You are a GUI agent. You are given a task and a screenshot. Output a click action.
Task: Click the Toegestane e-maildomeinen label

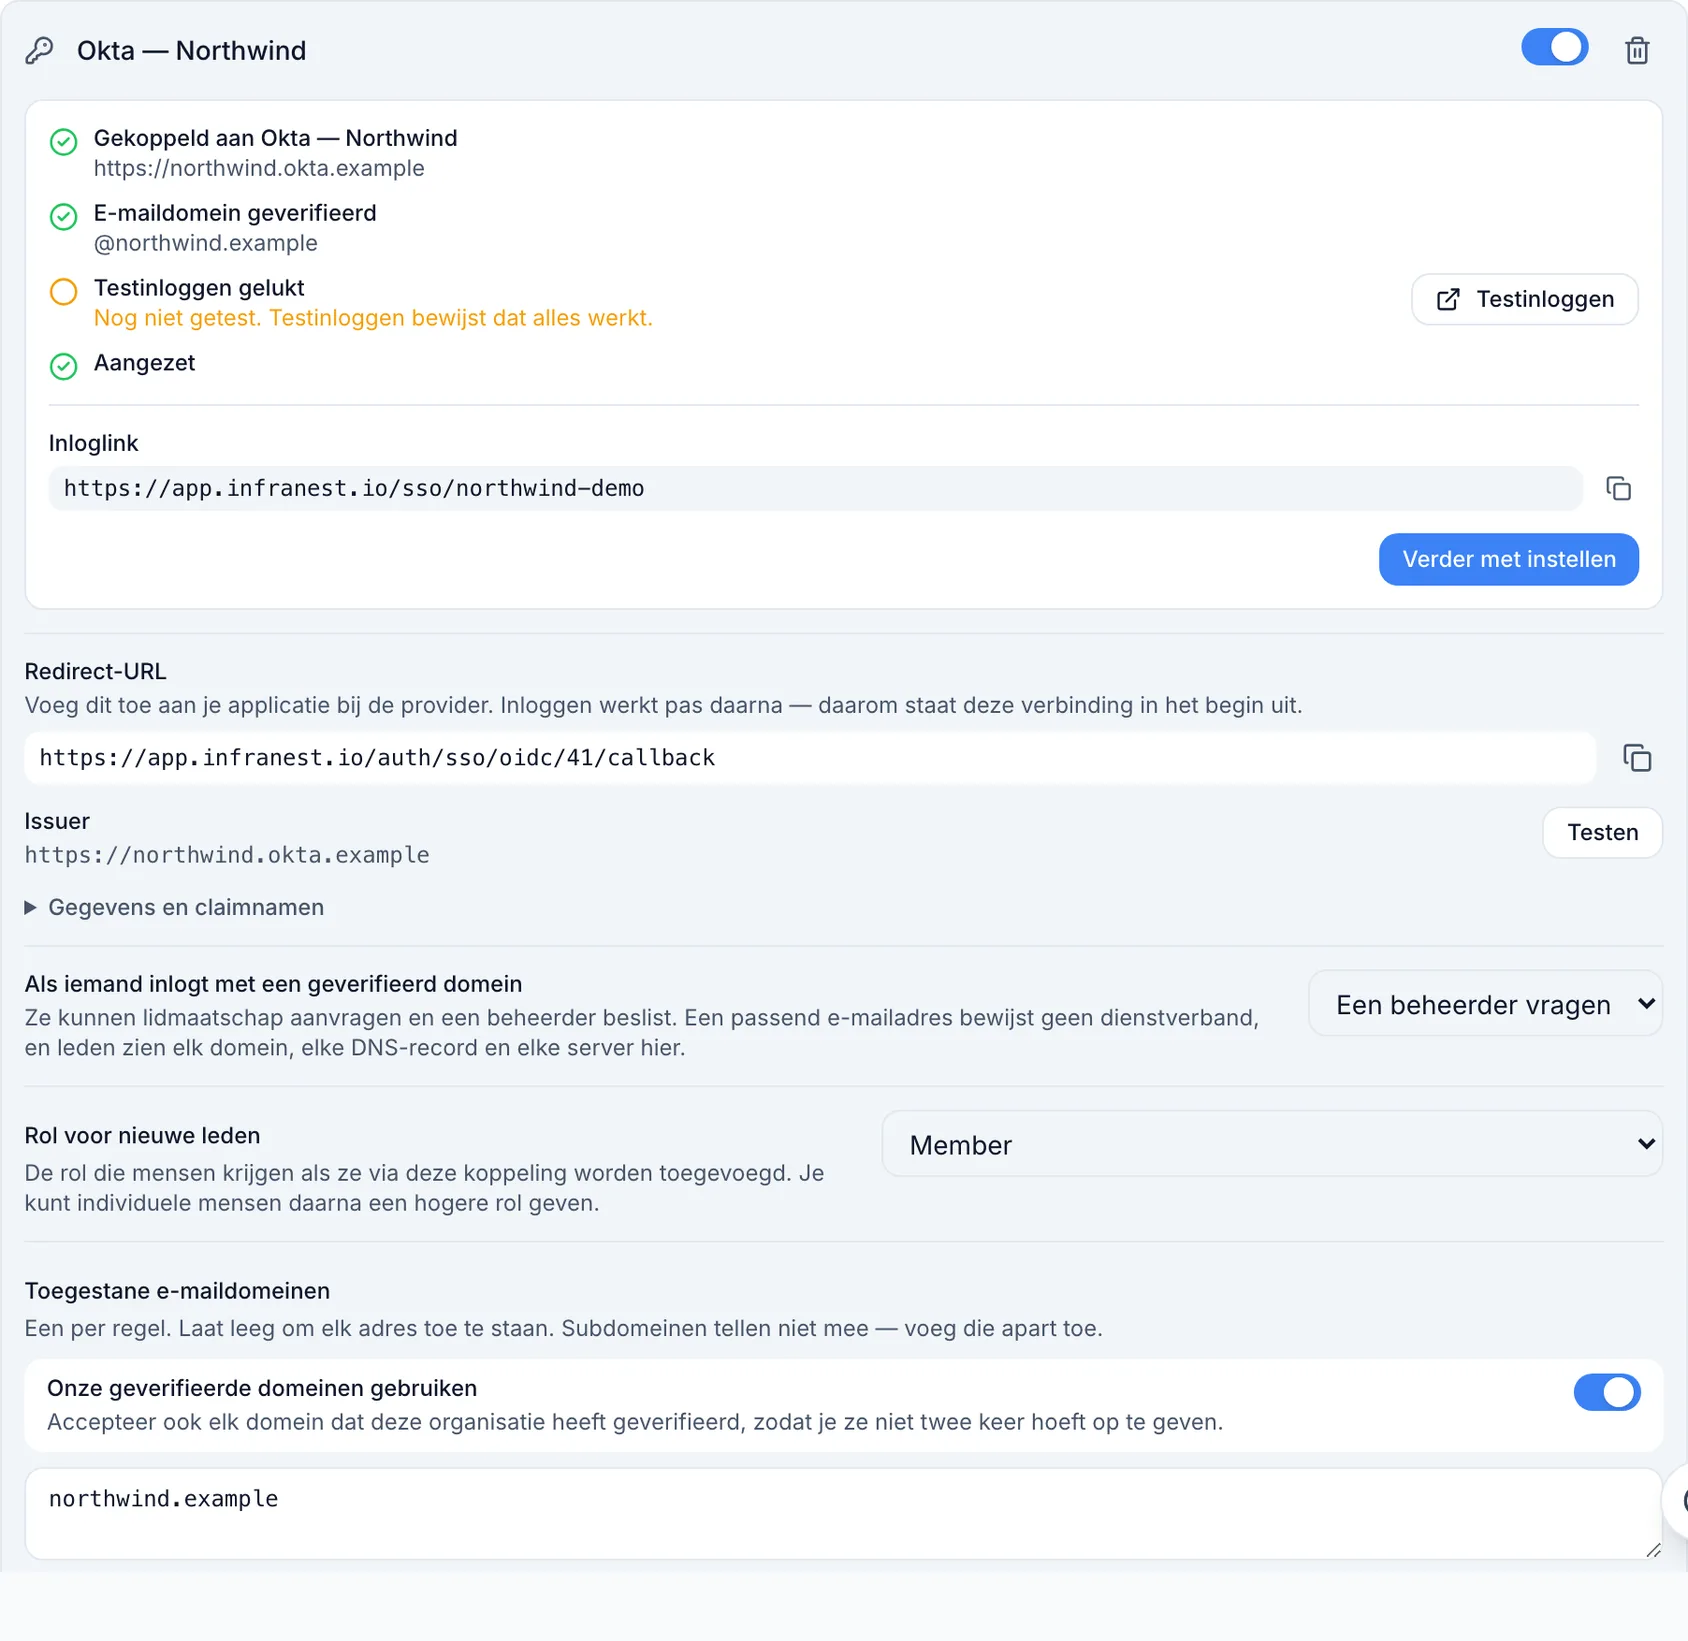pos(177,1291)
